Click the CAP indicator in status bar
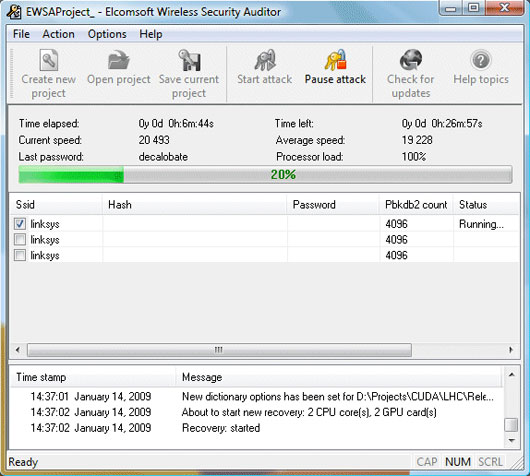Viewport: 530px width, 476px height. click(427, 462)
